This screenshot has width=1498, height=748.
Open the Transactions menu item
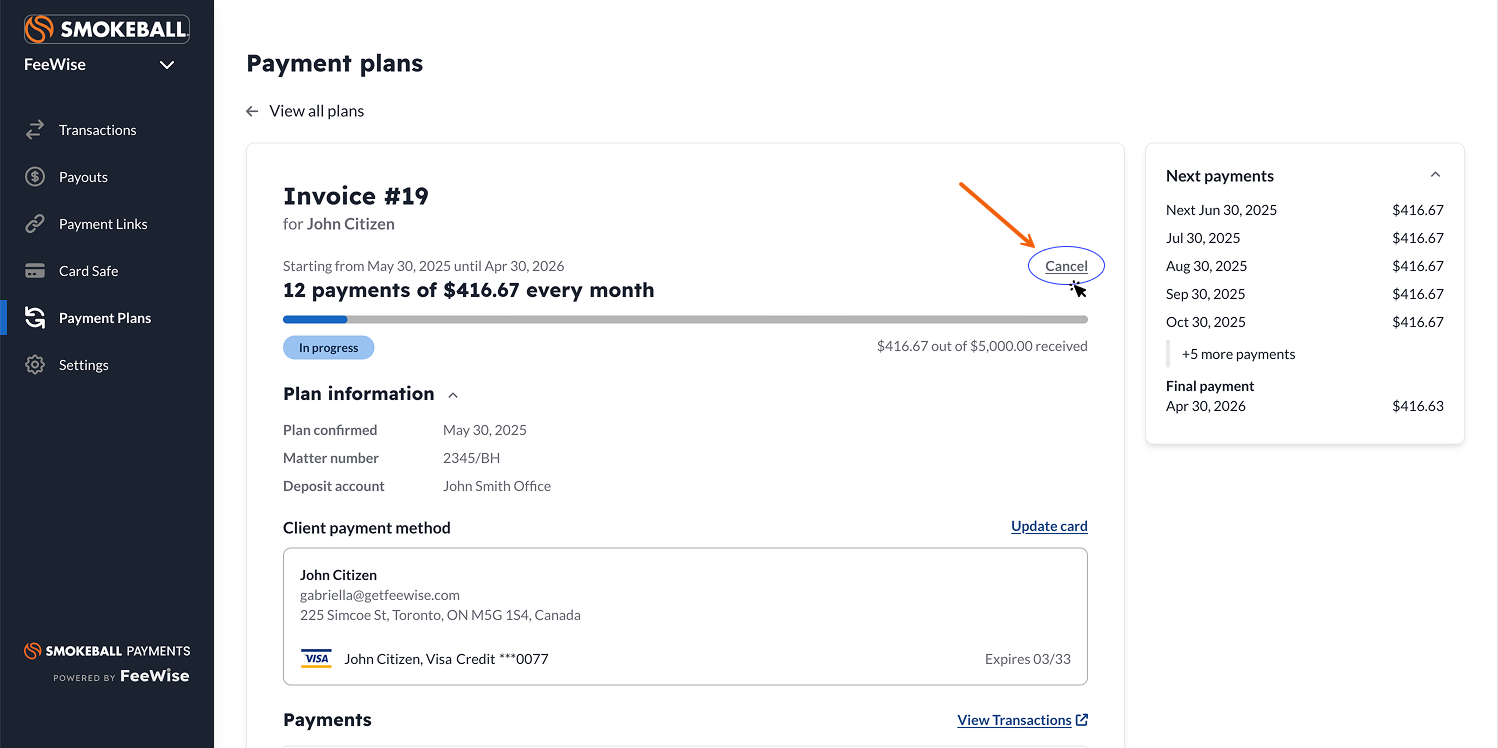[97, 130]
